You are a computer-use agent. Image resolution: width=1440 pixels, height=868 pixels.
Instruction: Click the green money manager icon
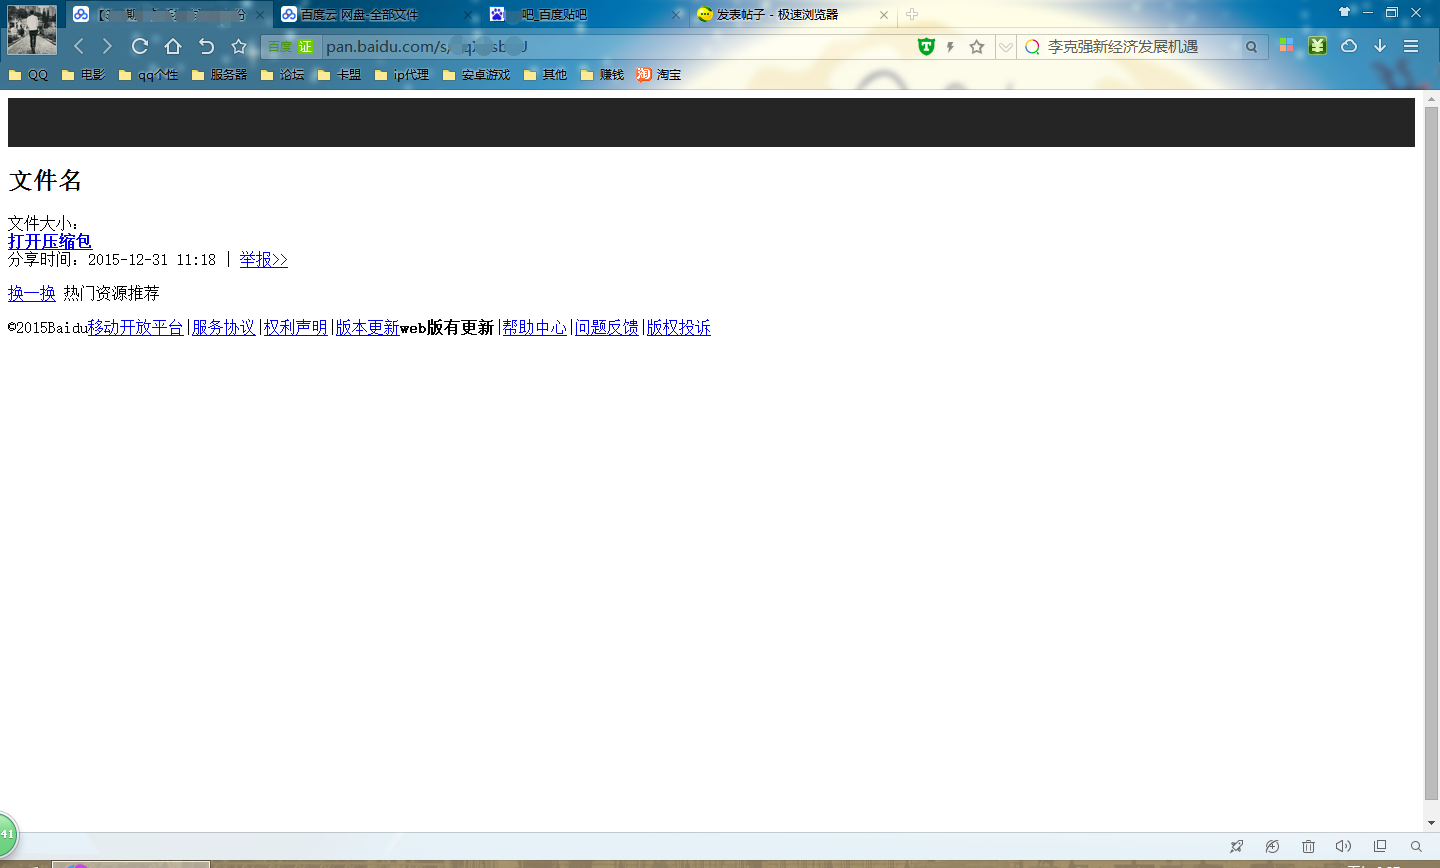tap(1318, 46)
